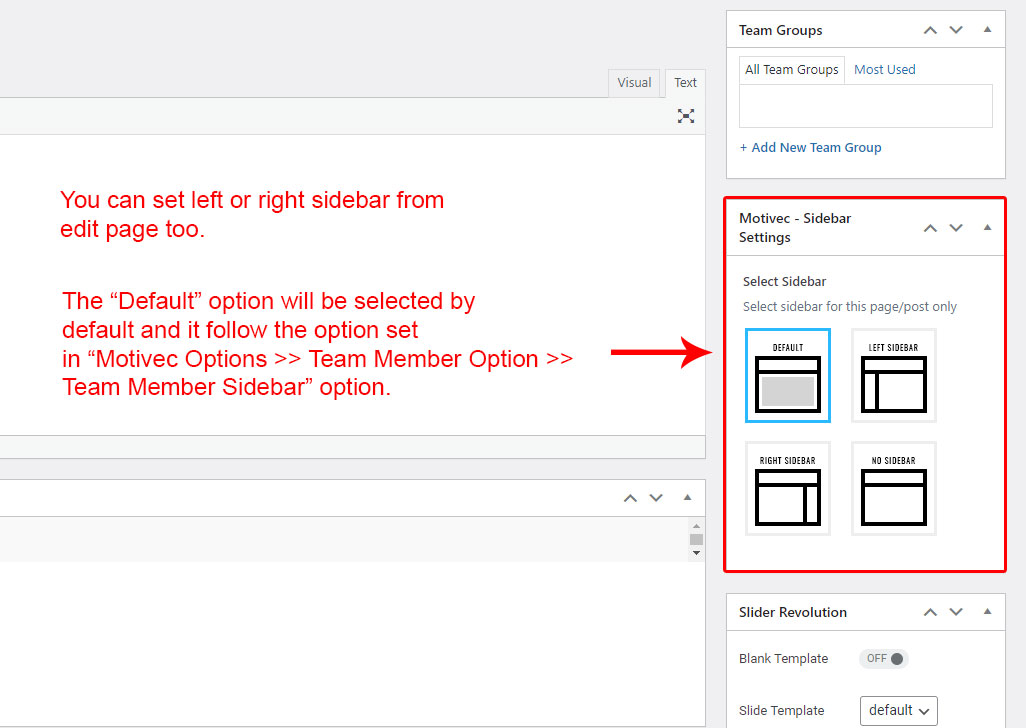Move Team Groups panel down
This screenshot has height=728, width=1026.
coord(956,30)
